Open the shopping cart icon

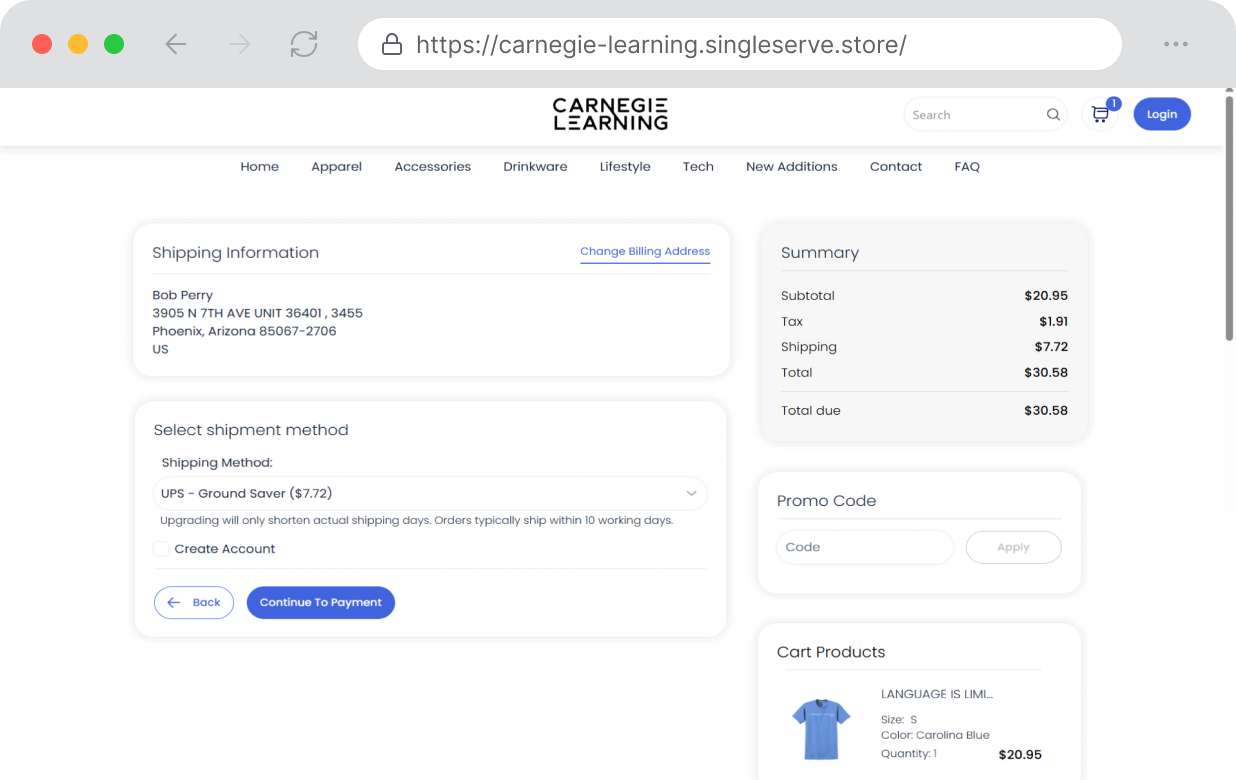[1100, 115]
